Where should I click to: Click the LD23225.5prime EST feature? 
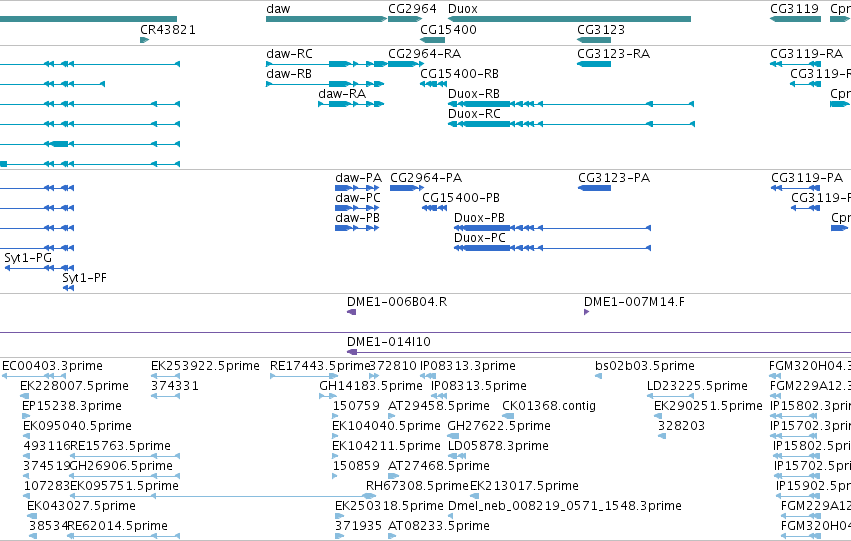[x=670, y=396]
